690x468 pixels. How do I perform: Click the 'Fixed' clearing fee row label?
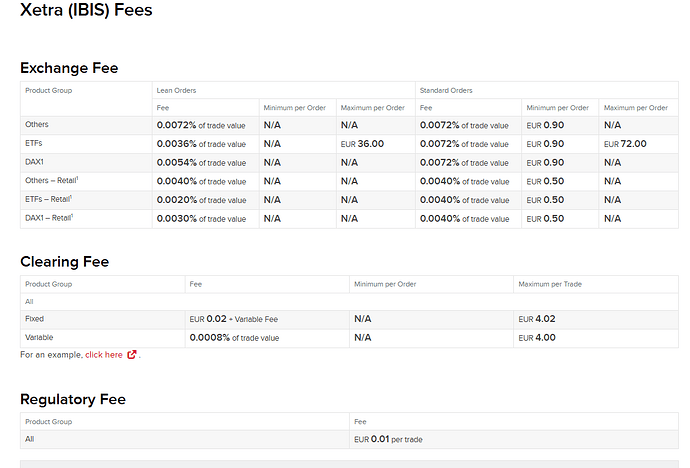34,318
